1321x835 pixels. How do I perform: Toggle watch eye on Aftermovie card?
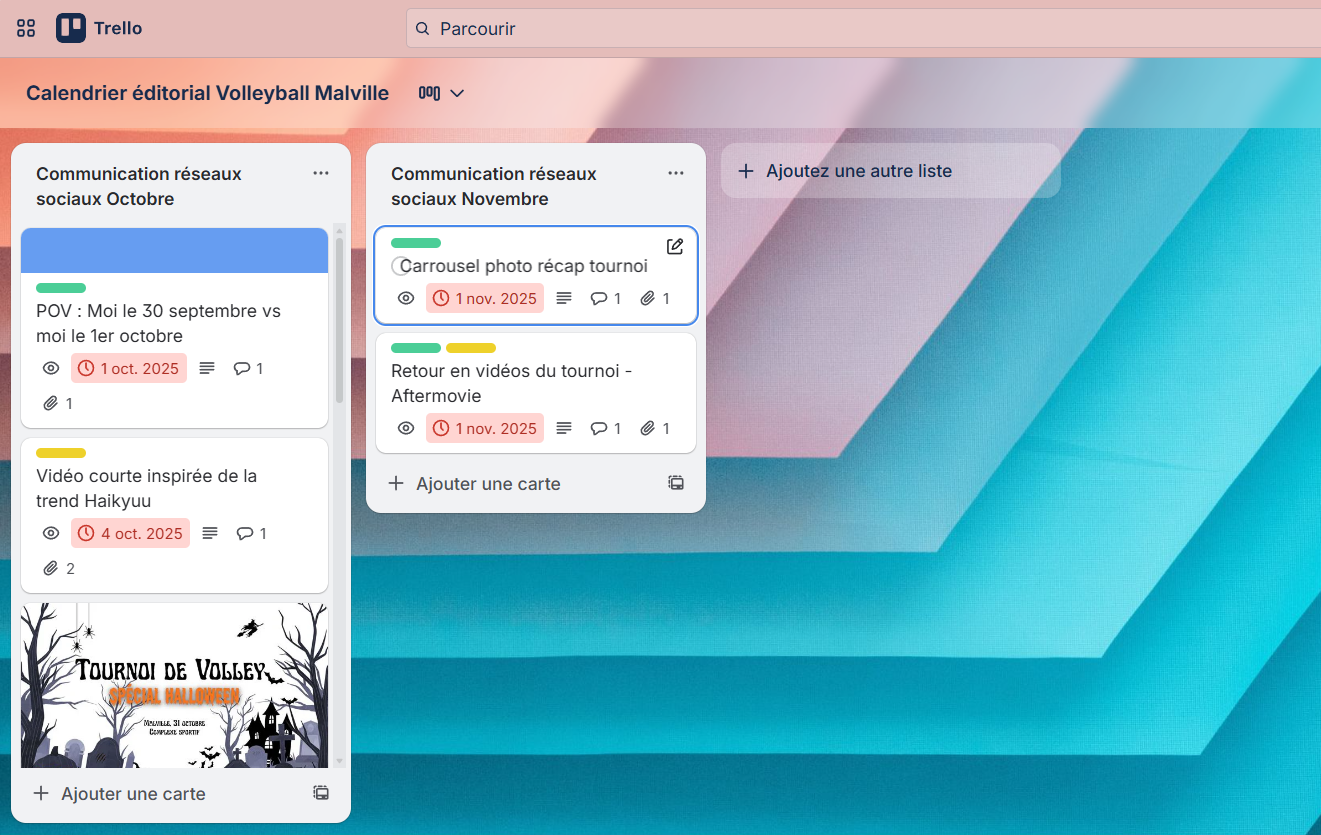[406, 428]
